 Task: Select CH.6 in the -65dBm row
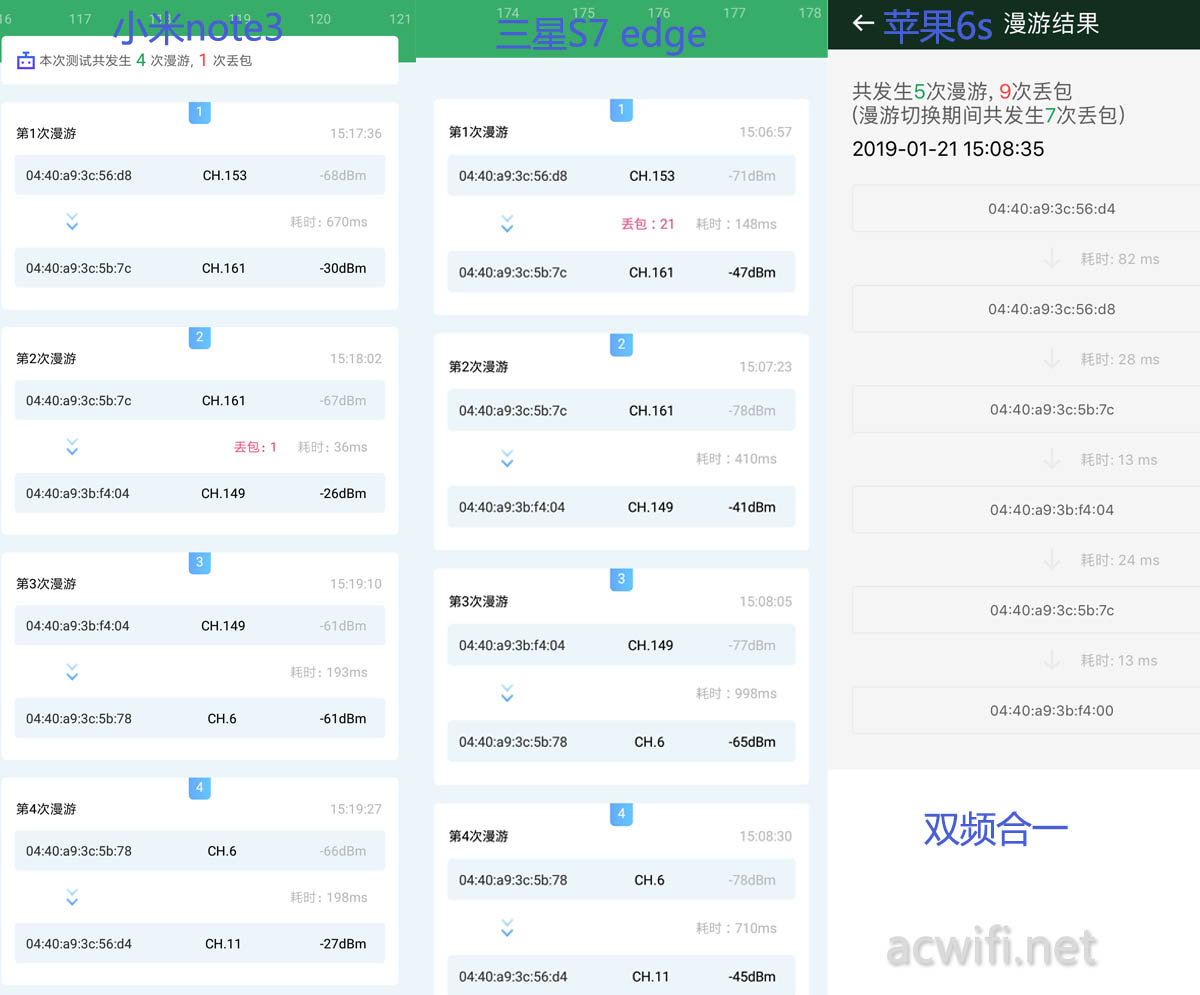click(649, 742)
